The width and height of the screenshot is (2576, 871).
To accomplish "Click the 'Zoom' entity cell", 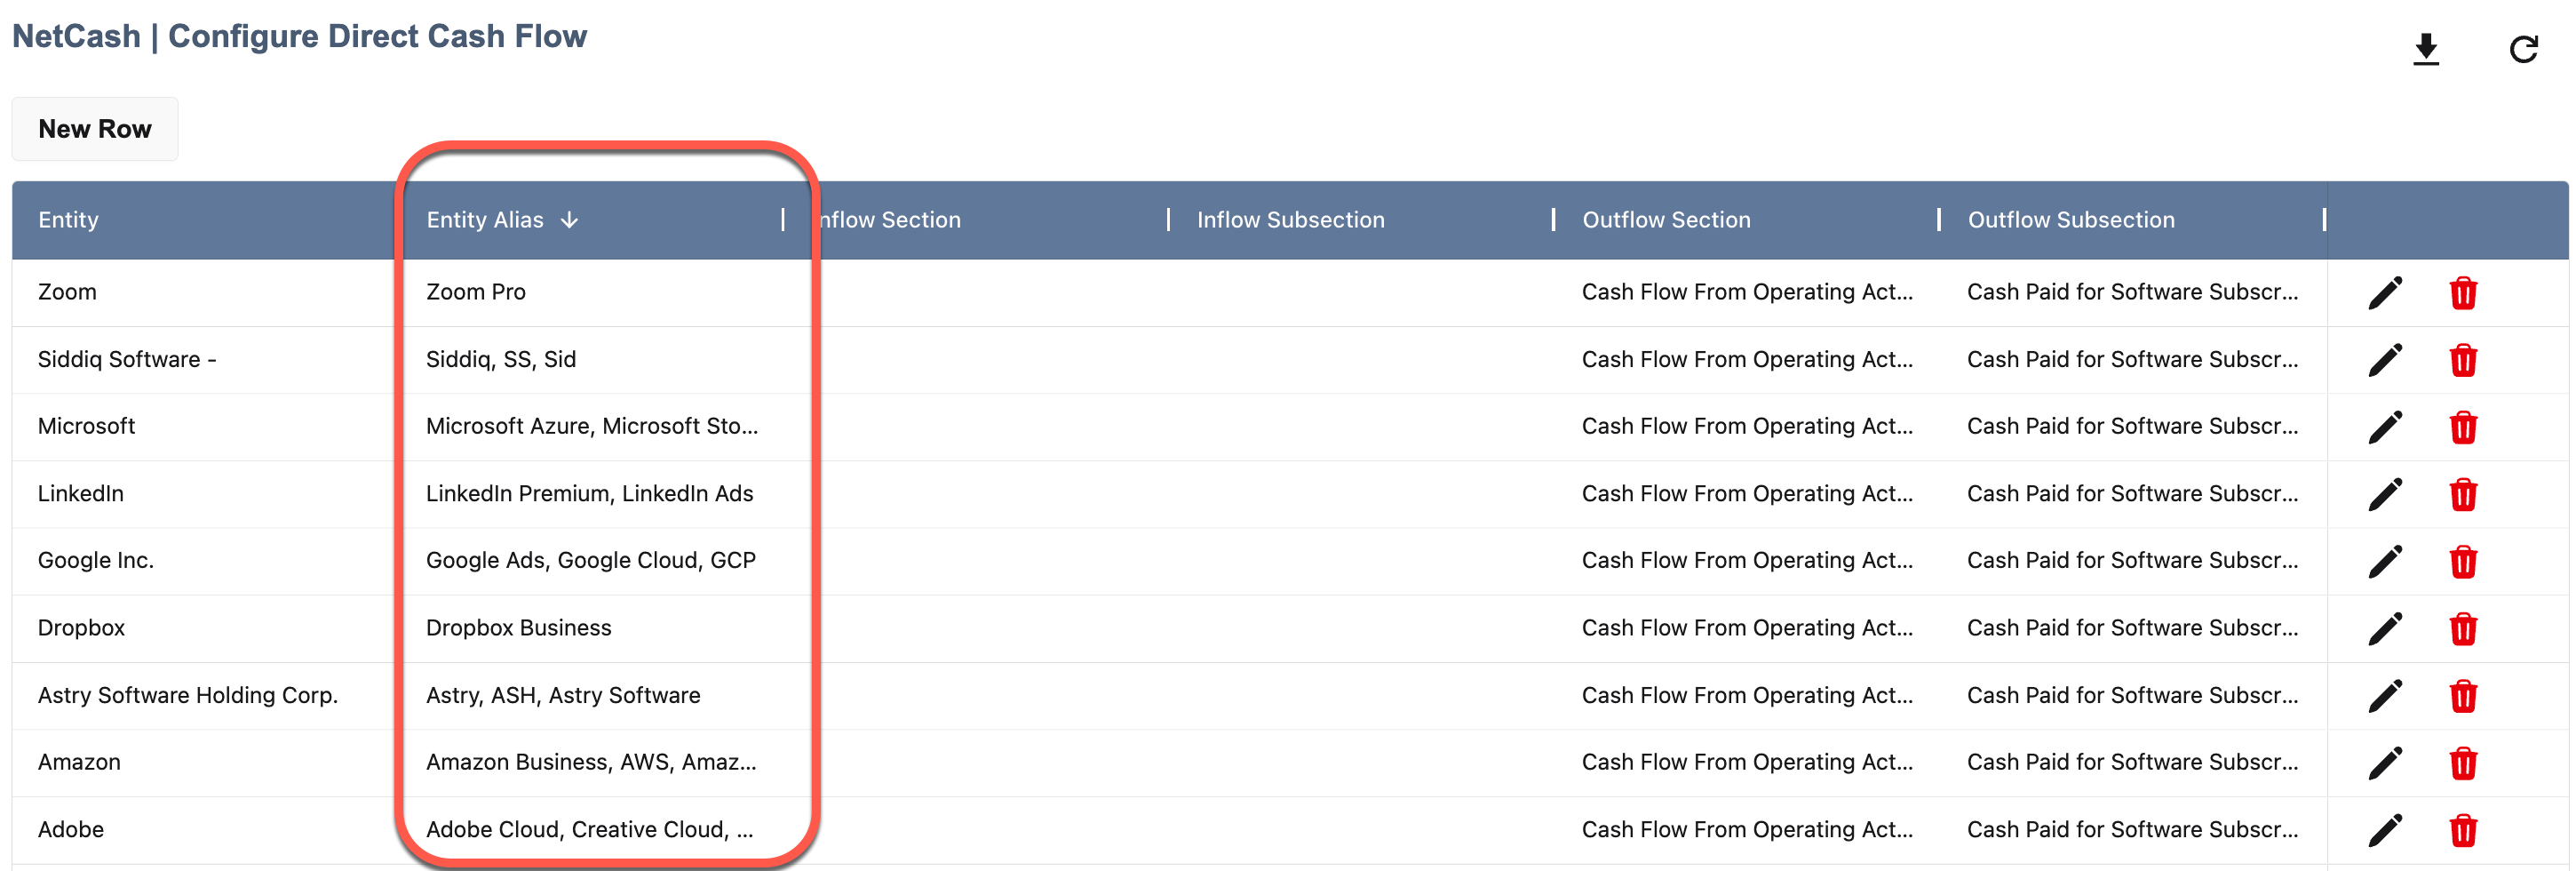I will tap(206, 292).
